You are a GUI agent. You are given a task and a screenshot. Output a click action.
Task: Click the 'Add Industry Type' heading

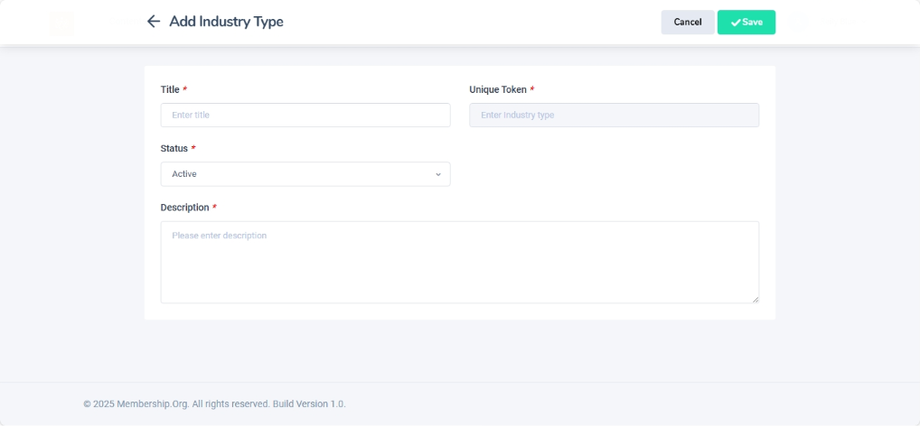point(226,22)
